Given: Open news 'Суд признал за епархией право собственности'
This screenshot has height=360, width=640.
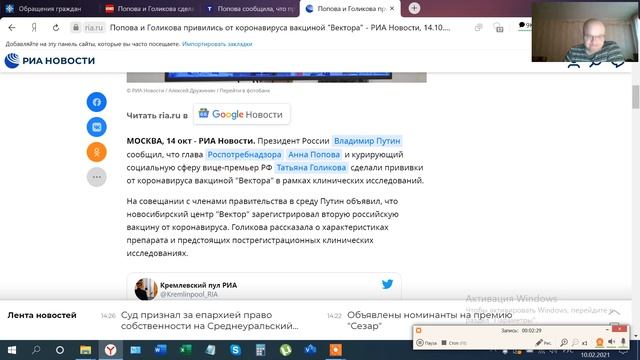Looking at the screenshot, I should point(210,320).
